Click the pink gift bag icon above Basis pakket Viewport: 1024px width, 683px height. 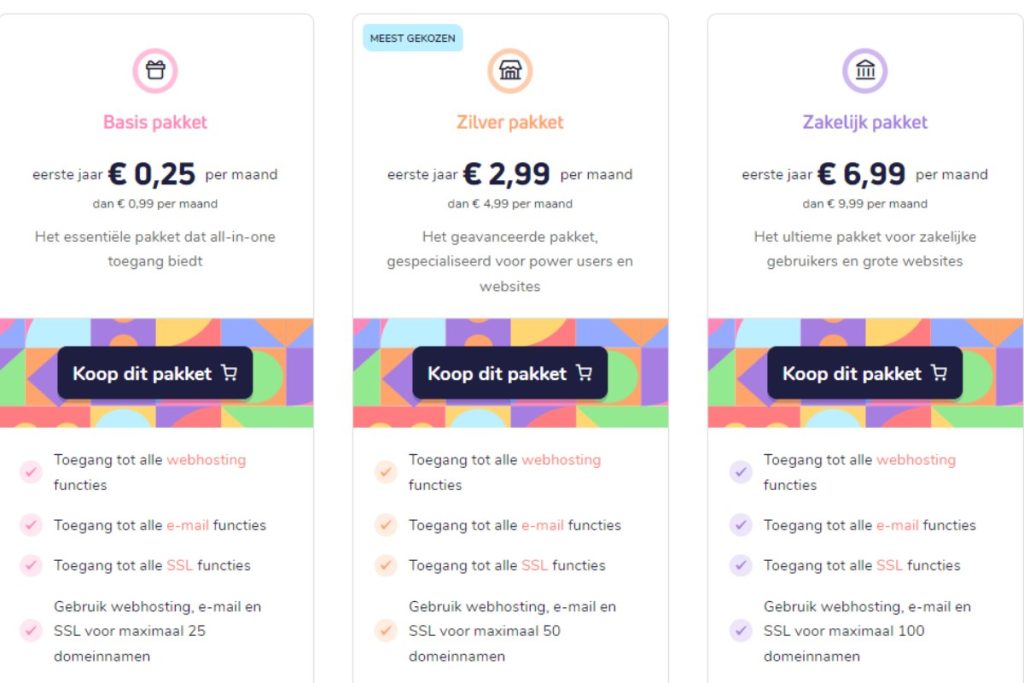click(x=155, y=69)
